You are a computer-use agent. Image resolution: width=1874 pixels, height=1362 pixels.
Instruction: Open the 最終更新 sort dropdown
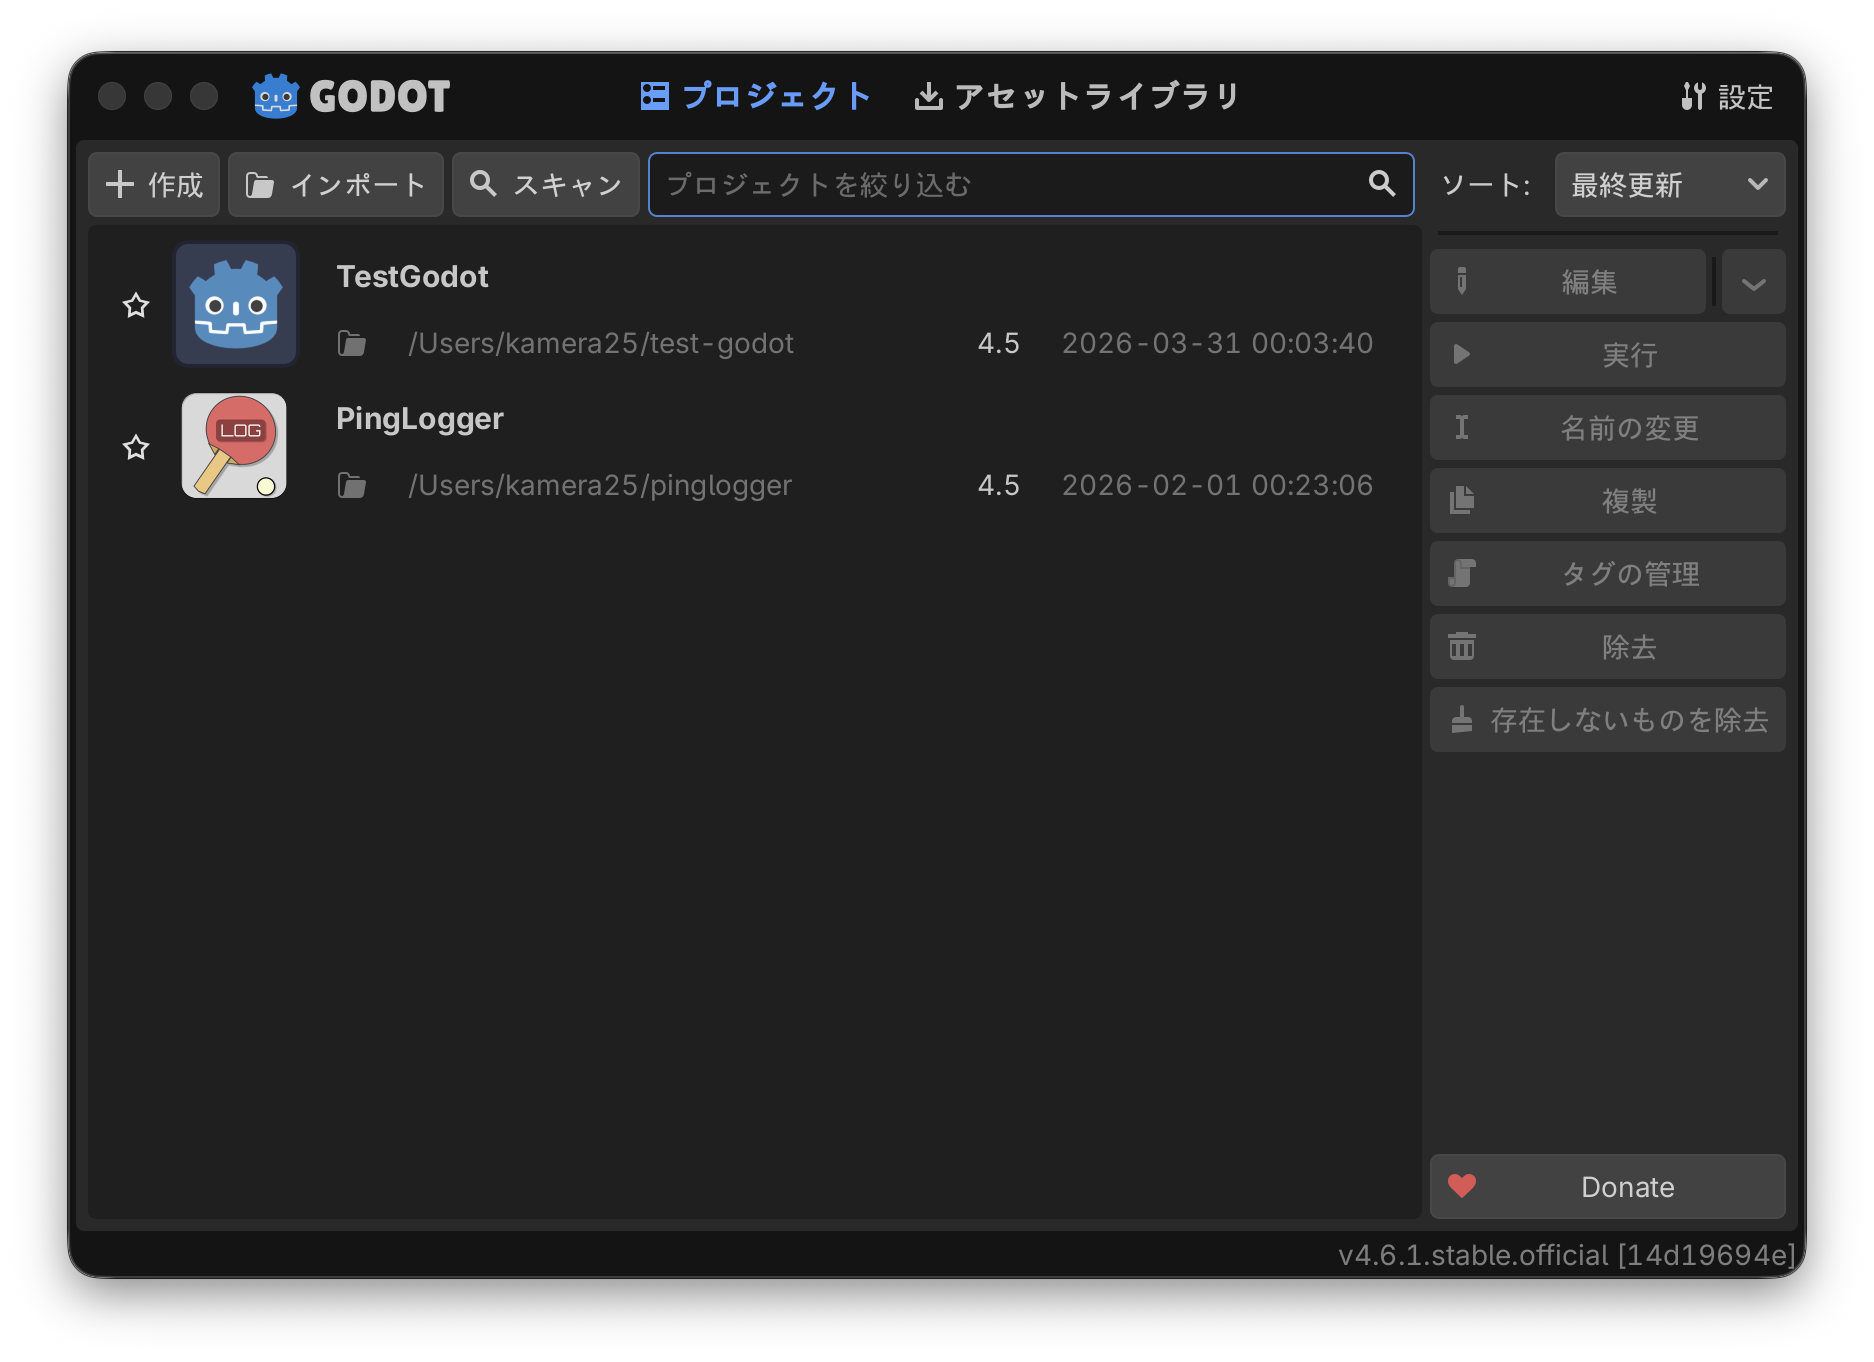coord(1670,185)
